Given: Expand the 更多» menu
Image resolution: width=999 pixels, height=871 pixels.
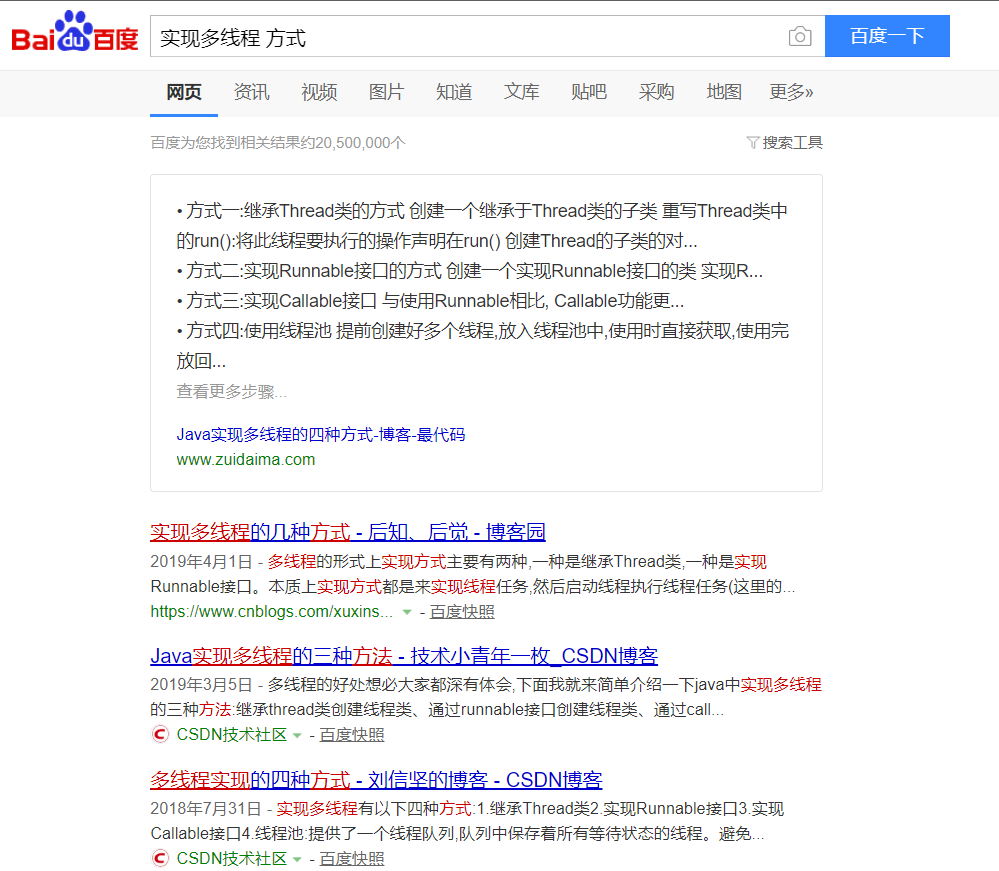Looking at the screenshot, I should (791, 92).
